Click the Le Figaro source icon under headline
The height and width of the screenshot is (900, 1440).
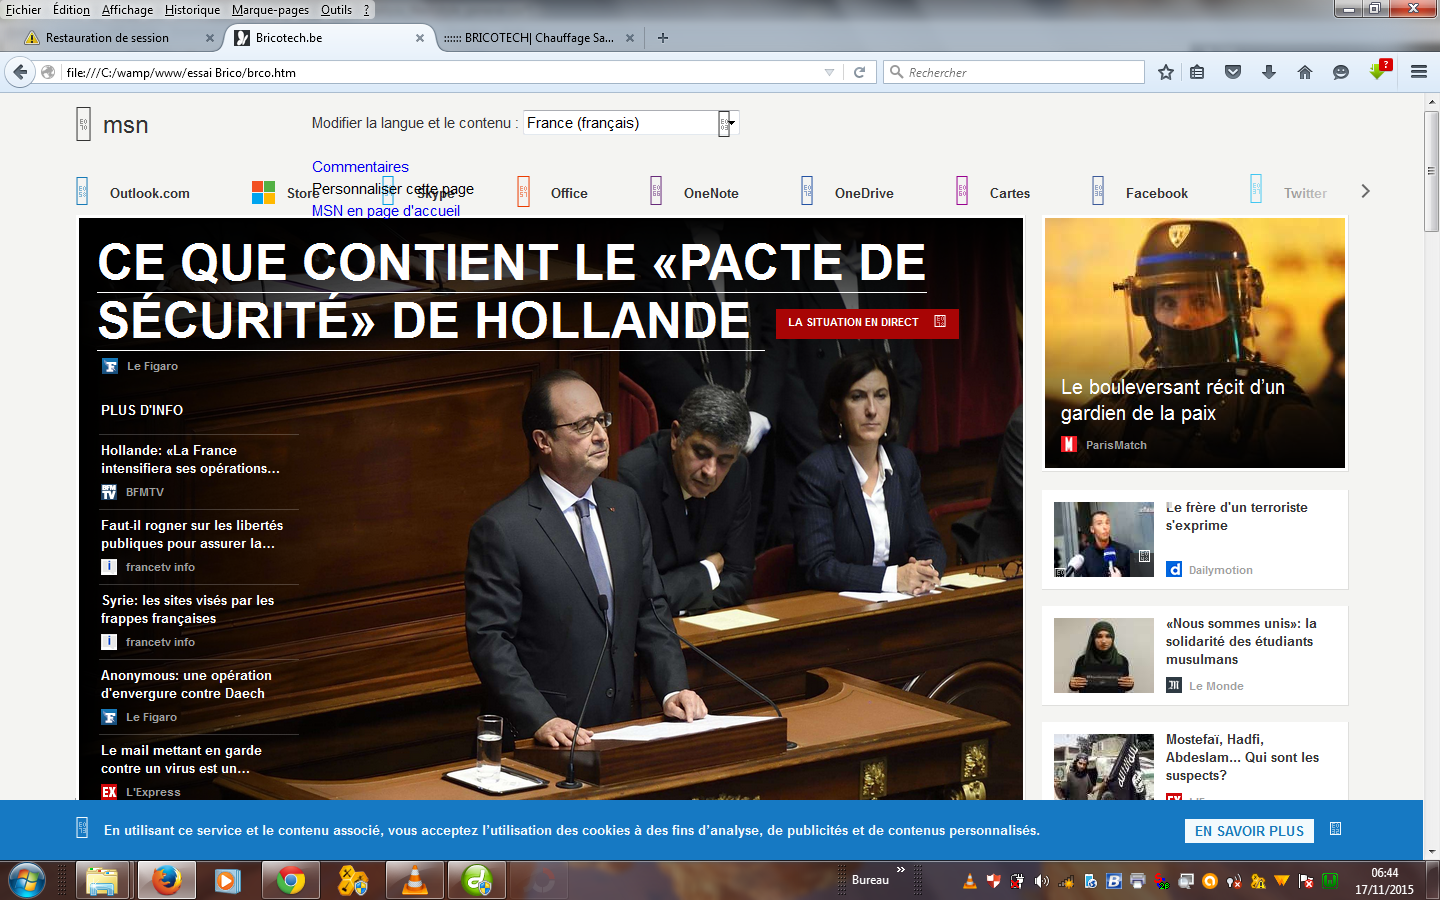pos(110,366)
